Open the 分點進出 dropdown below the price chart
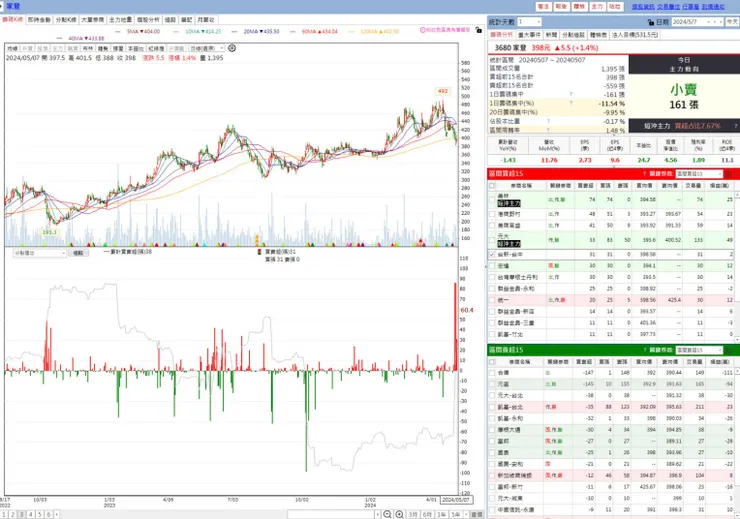The height and width of the screenshot is (519, 740). (x=40, y=253)
